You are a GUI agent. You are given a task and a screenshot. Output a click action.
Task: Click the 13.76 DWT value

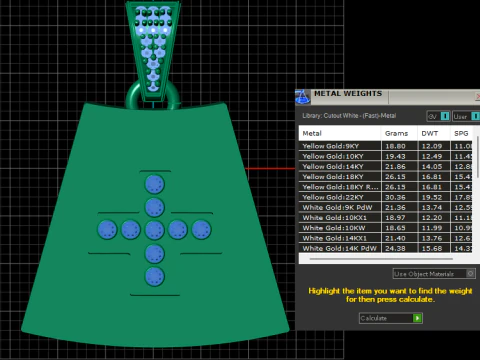[432, 238]
